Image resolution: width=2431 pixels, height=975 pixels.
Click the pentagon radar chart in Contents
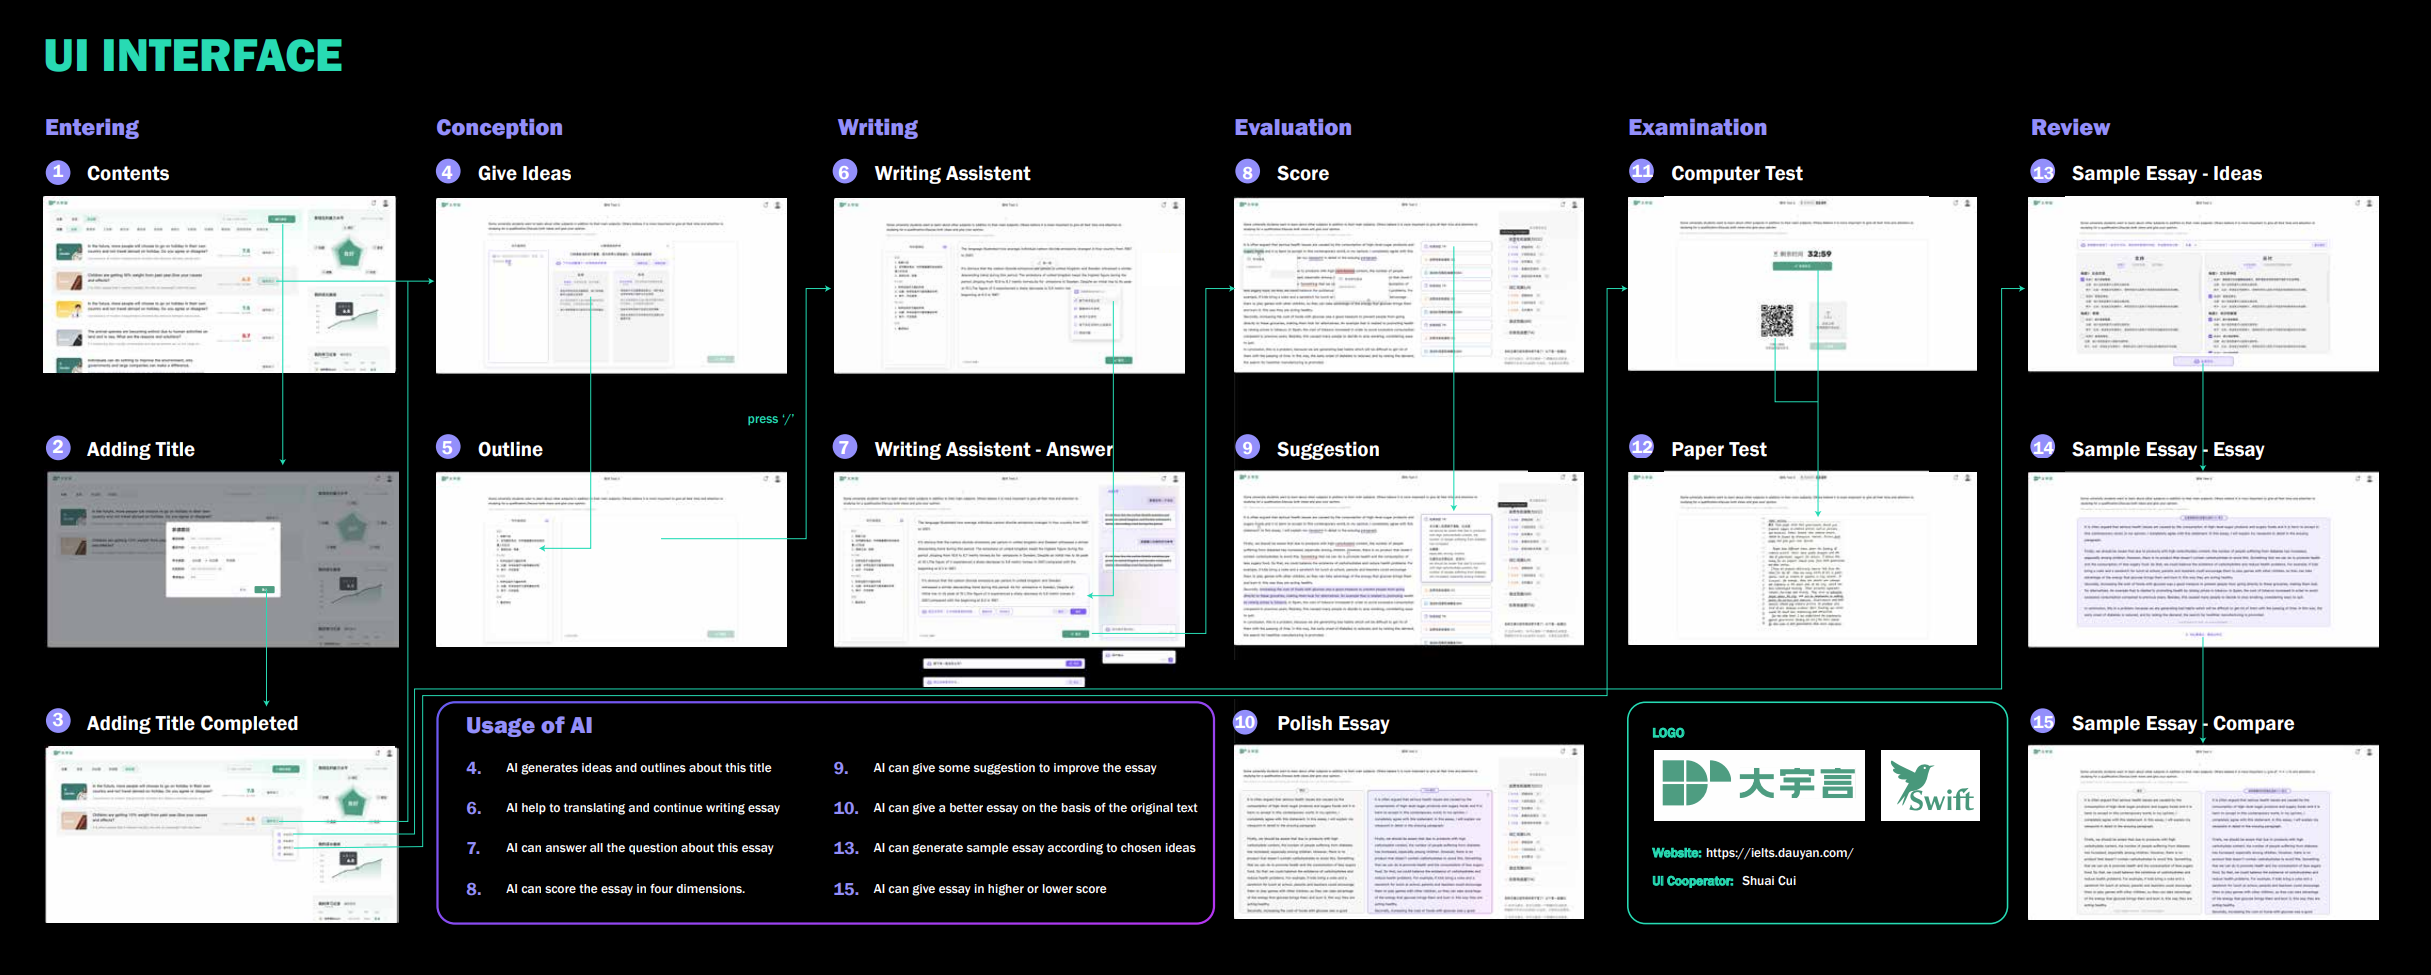coord(349,253)
